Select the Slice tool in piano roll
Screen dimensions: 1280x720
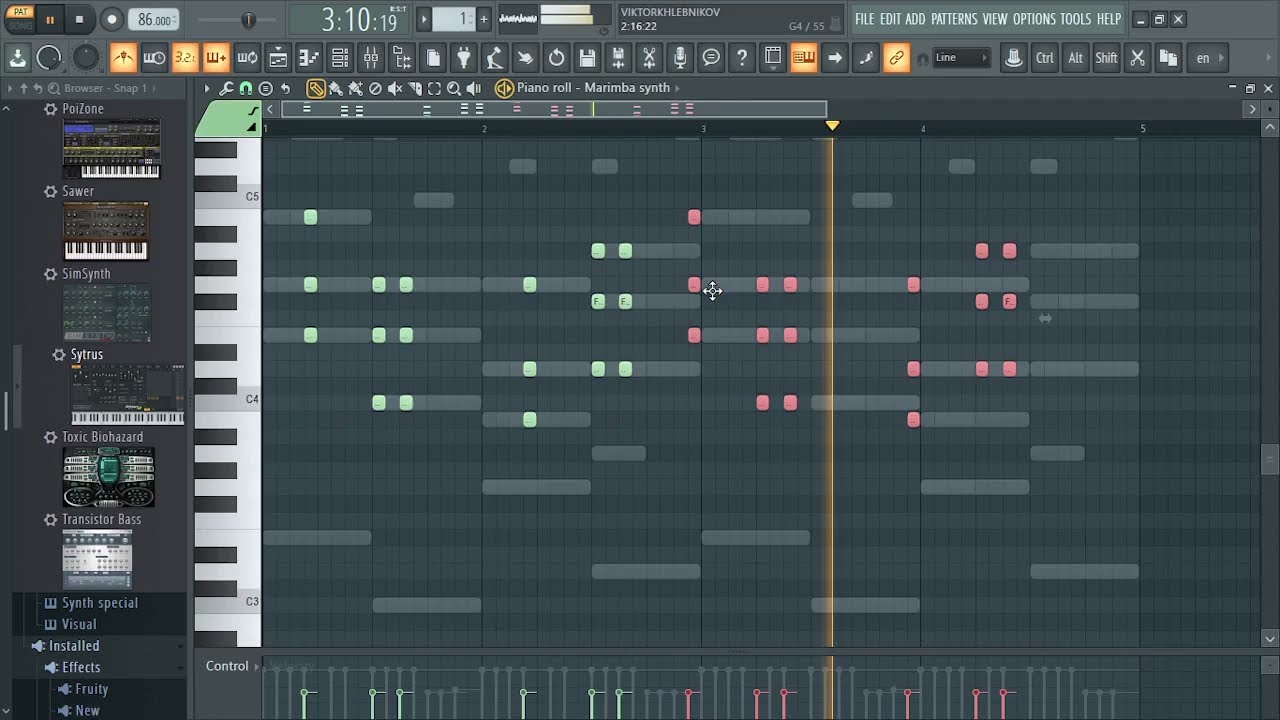click(415, 88)
